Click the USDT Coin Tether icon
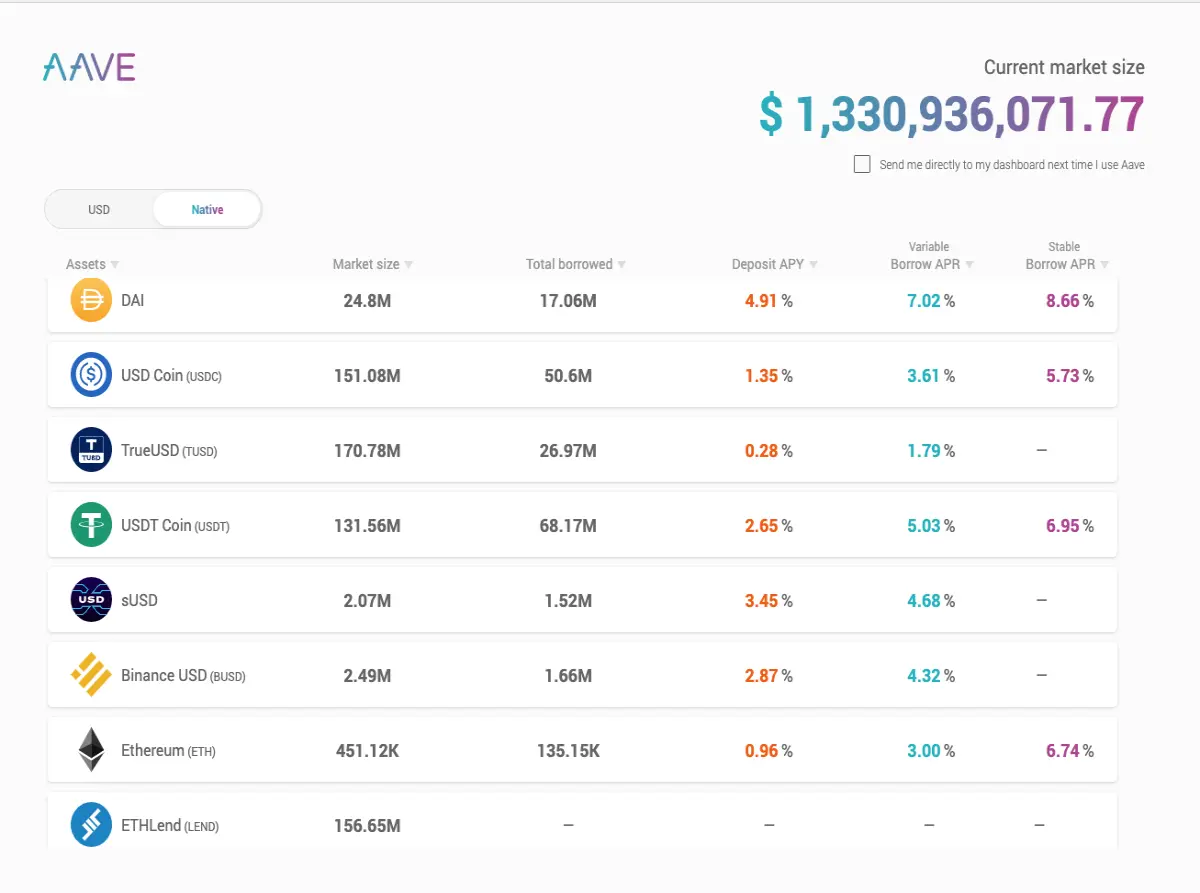1200x893 pixels. point(91,525)
